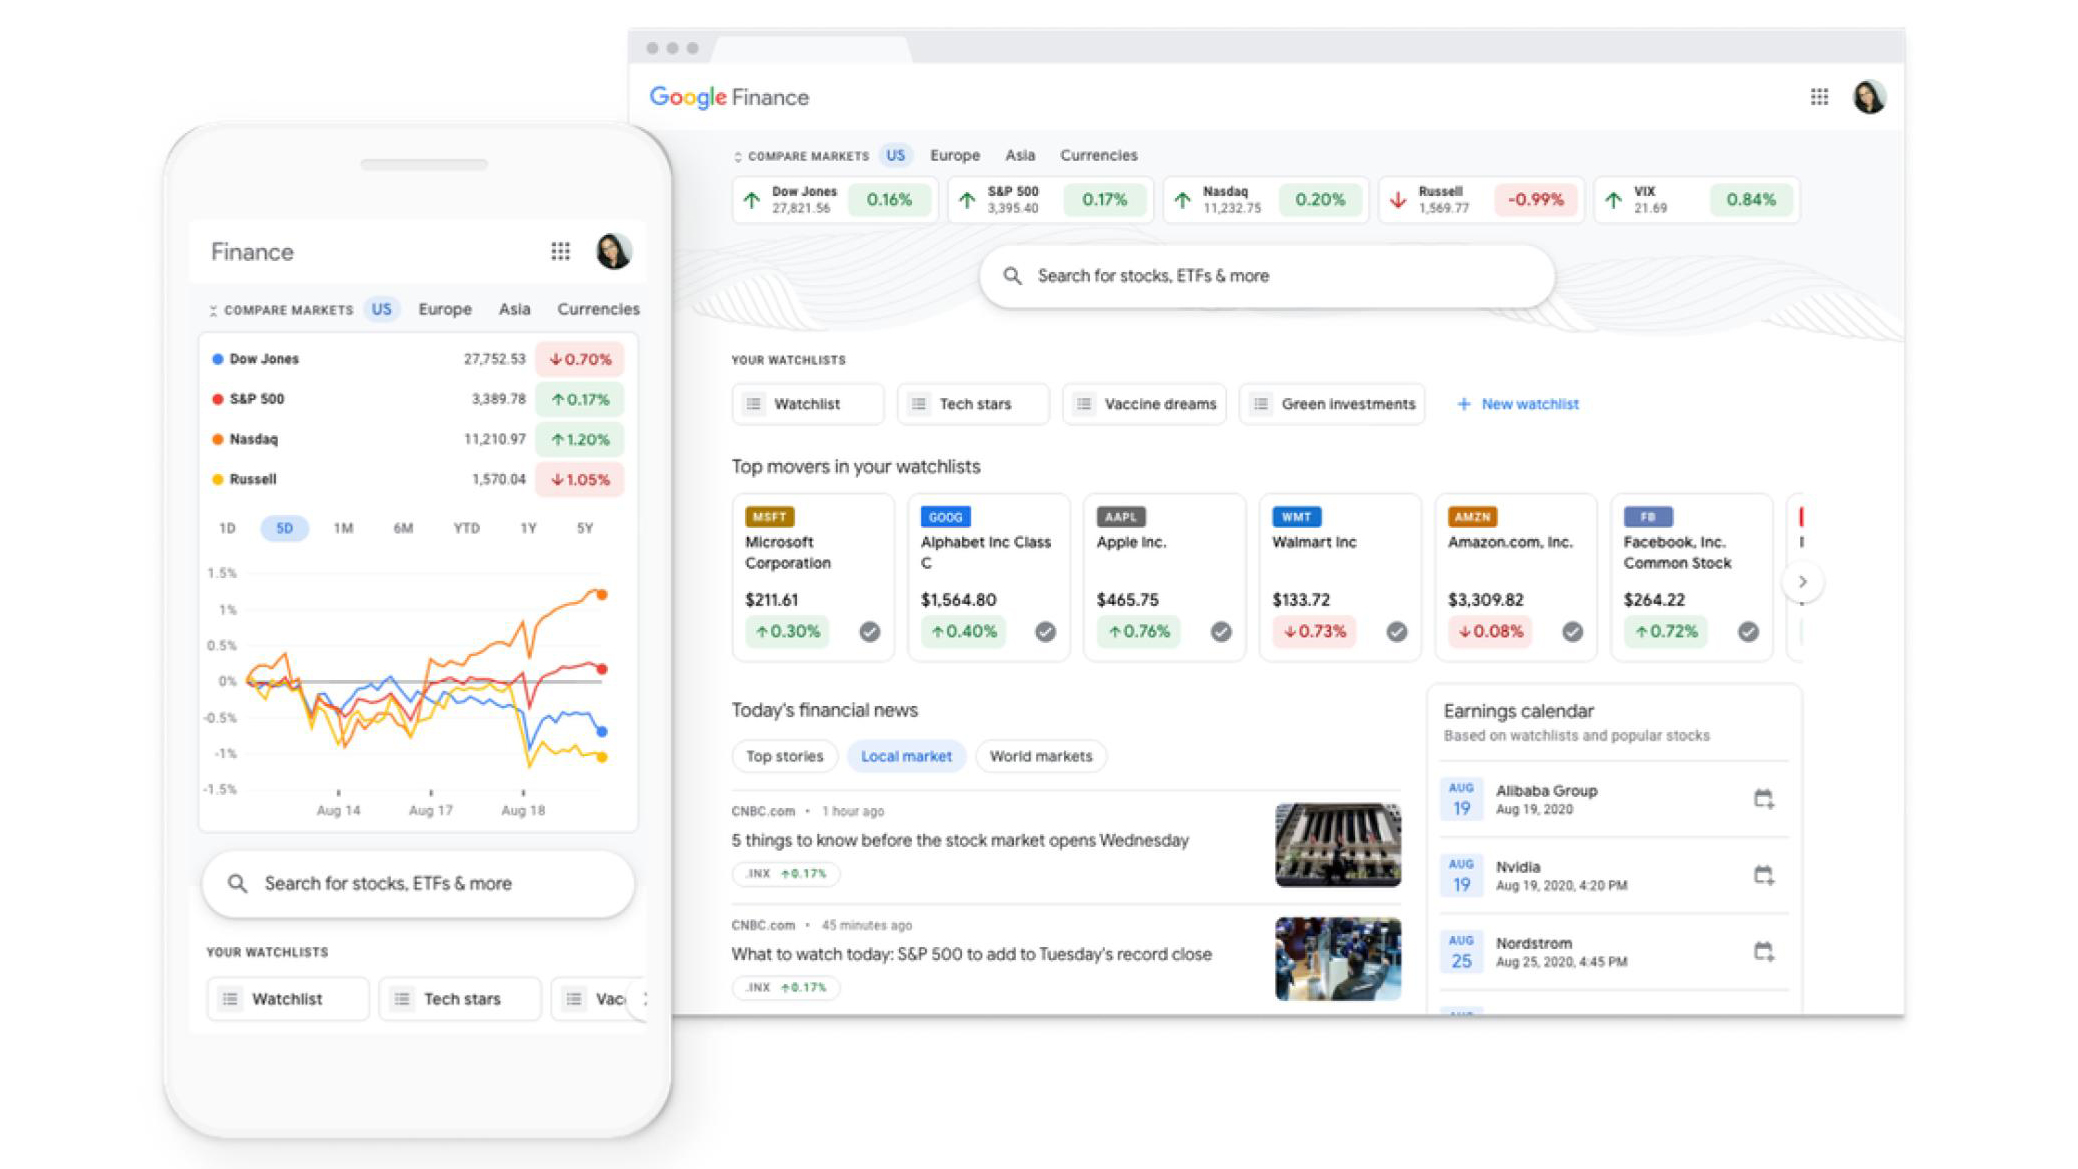Select the World markets news tab
The image size is (2078, 1169).
[x=1042, y=756]
